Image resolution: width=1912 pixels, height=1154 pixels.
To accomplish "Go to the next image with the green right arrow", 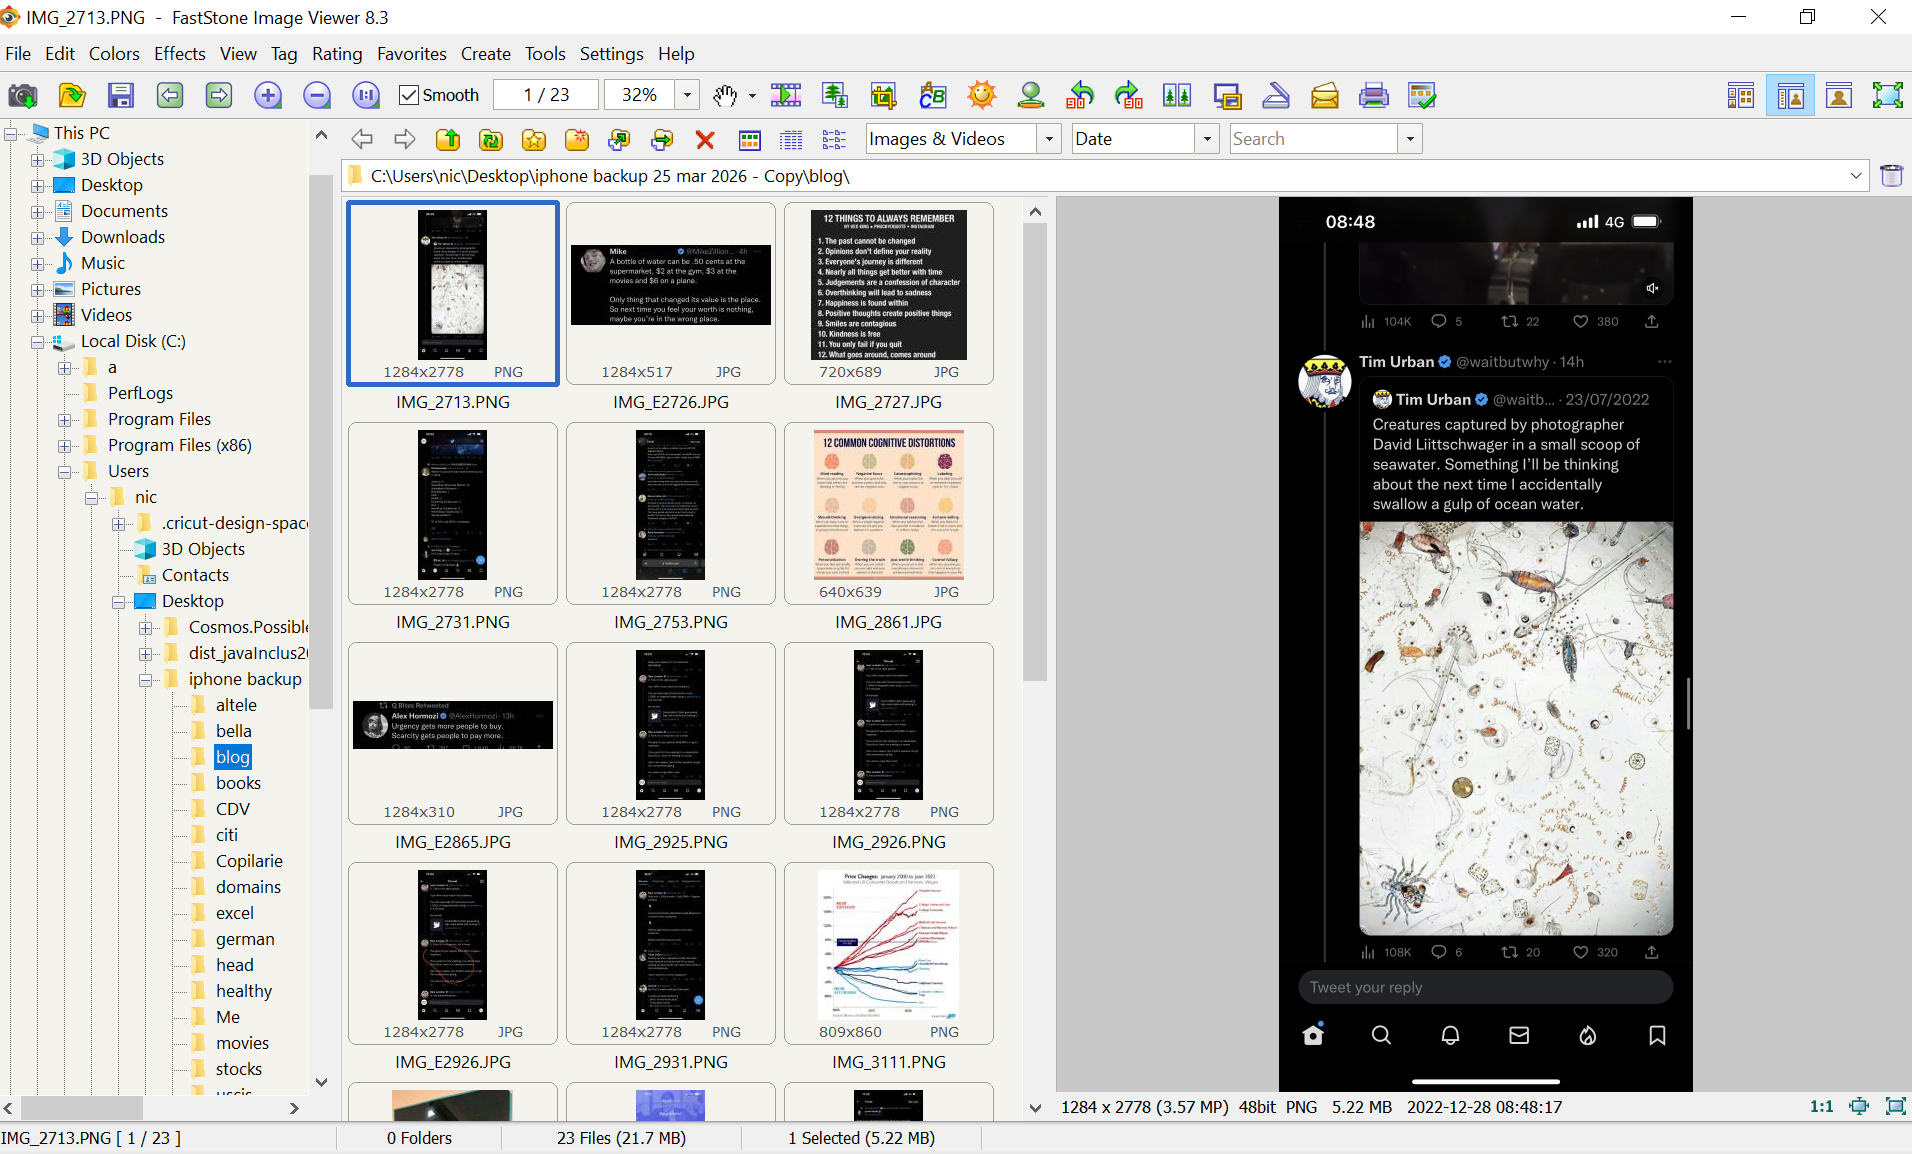I will [x=219, y=95].
